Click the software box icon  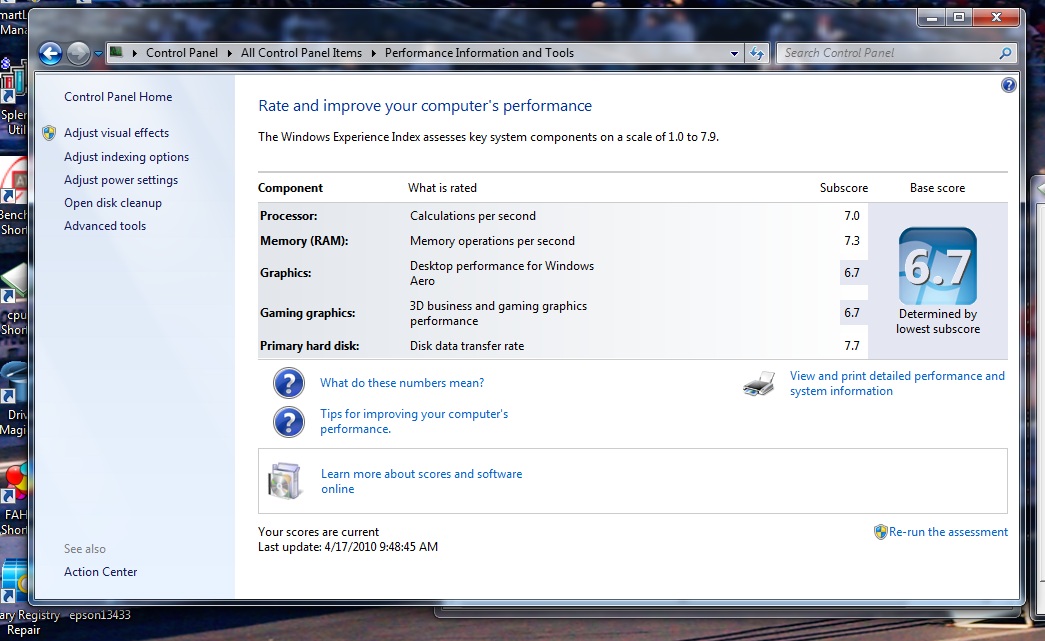click(x=285, y=480)
